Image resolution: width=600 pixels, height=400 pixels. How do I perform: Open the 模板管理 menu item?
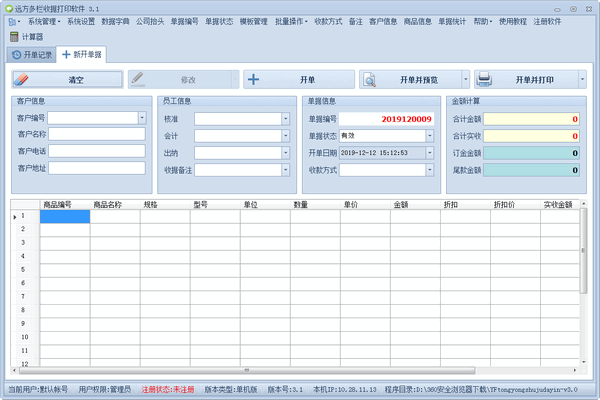click(x=254, y=21)
